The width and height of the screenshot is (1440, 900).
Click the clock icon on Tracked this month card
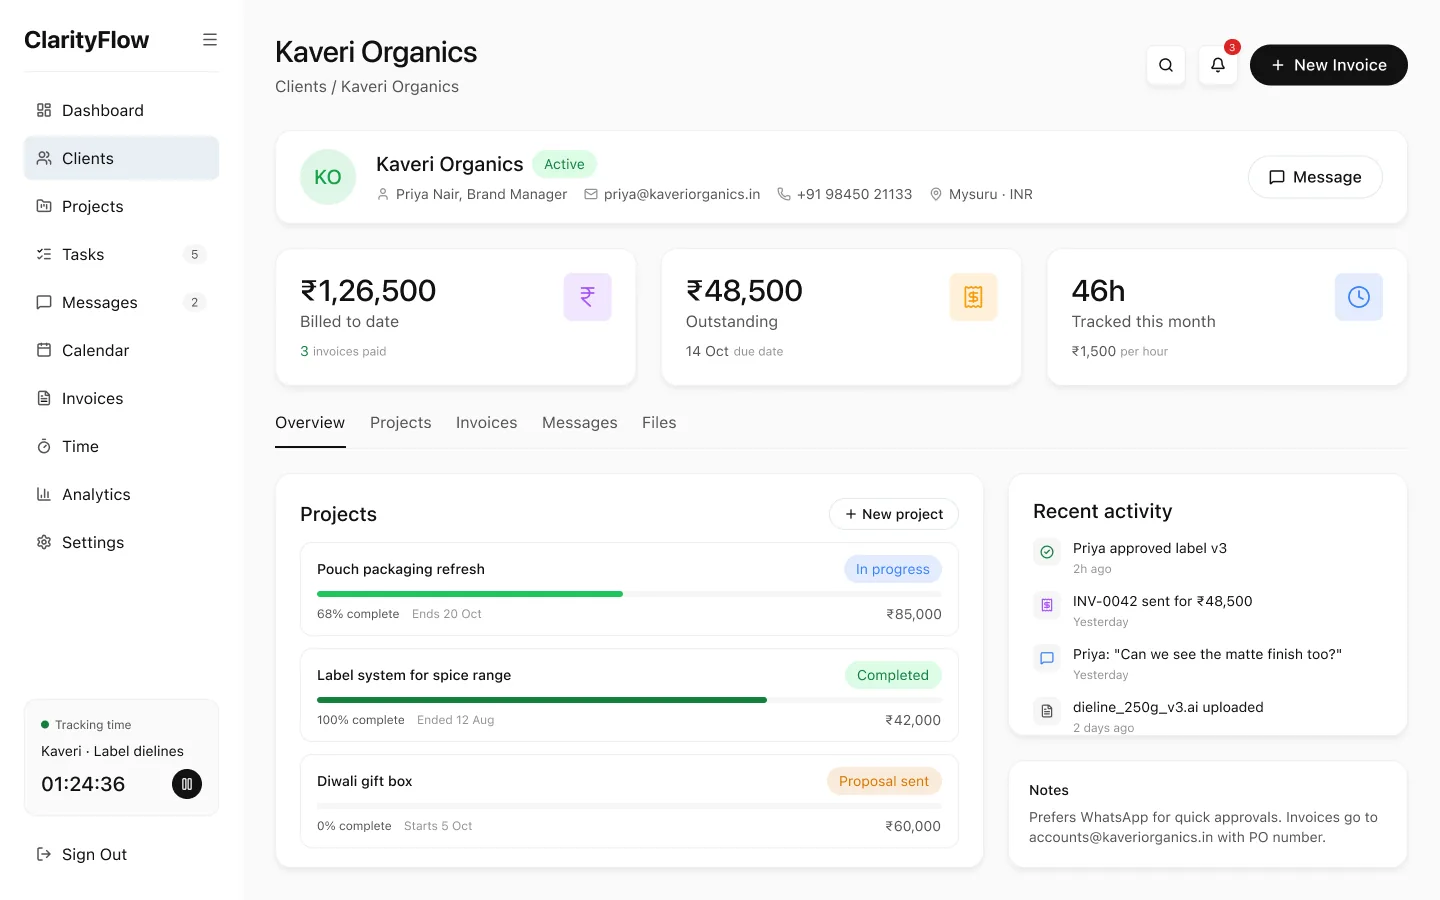pyautogui.click(x=1359, y=297)
